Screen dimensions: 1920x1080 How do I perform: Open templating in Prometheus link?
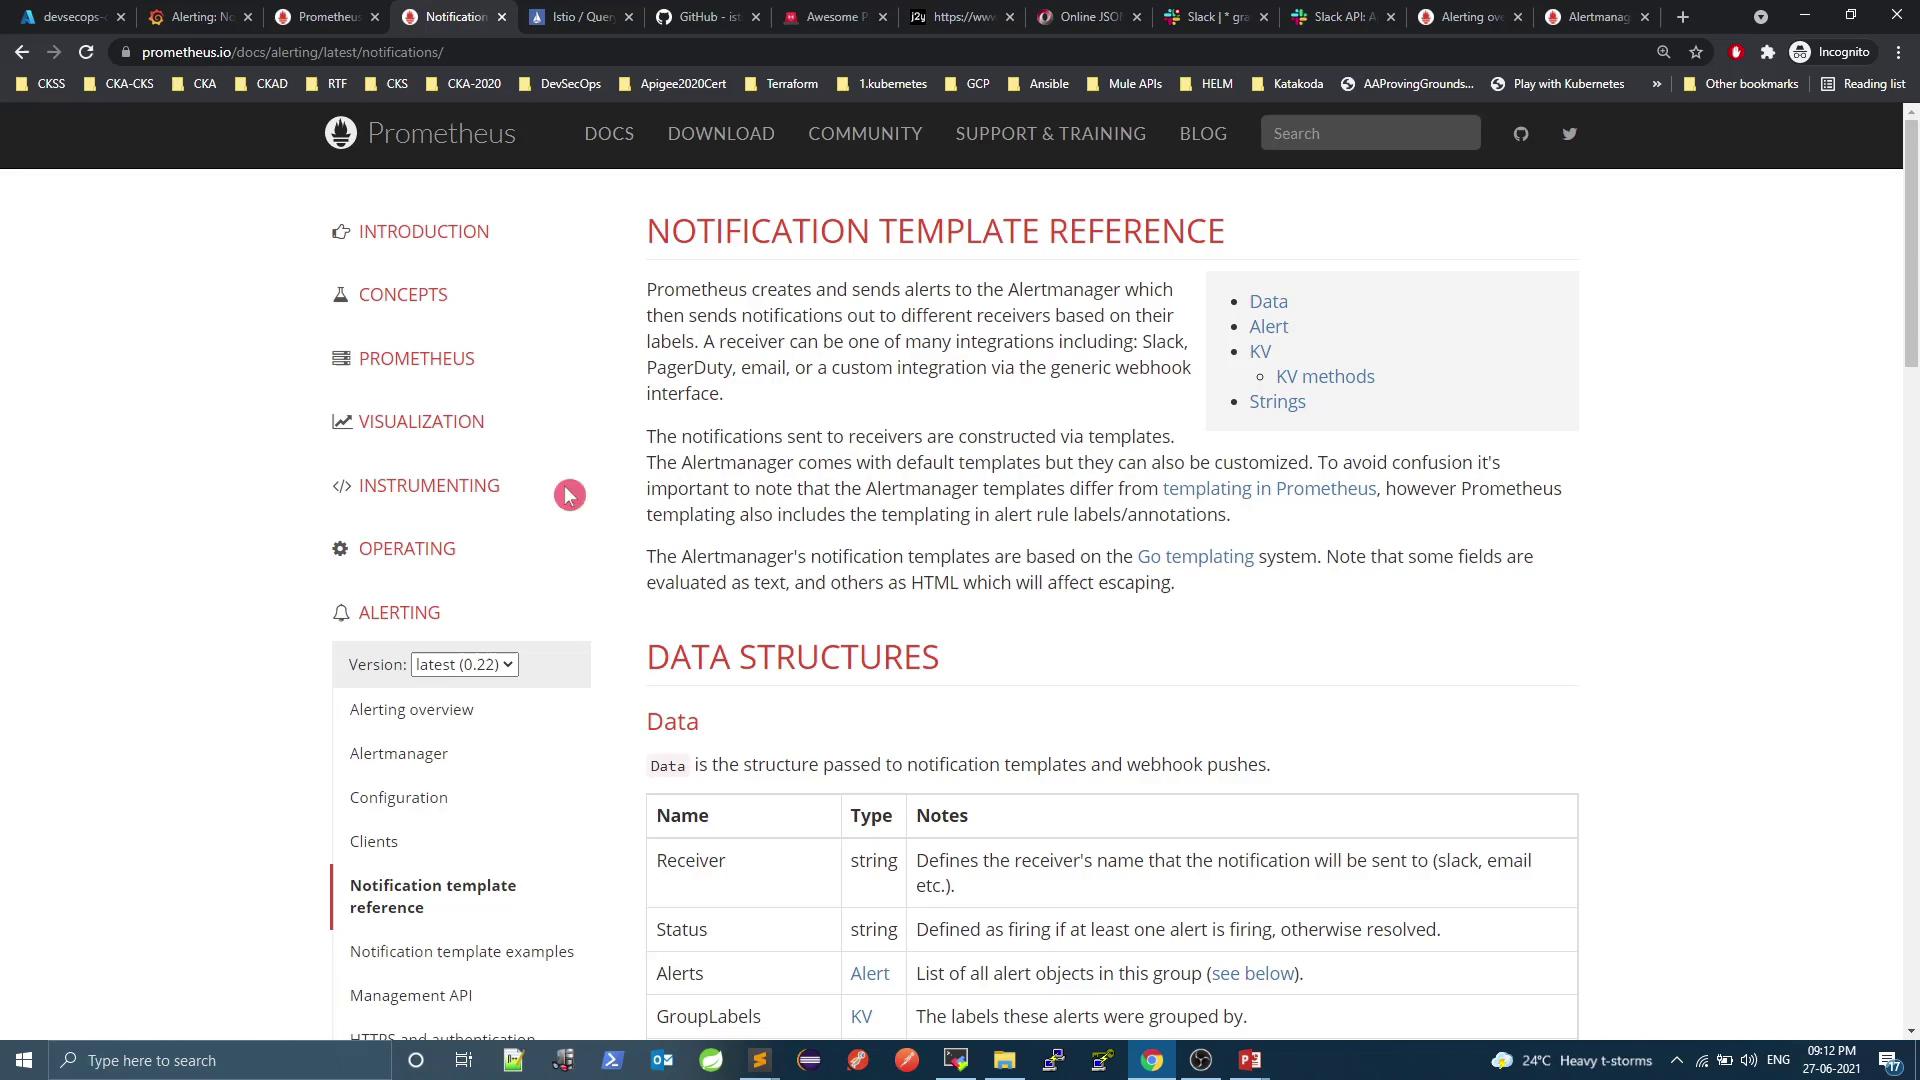[1269, 489]
